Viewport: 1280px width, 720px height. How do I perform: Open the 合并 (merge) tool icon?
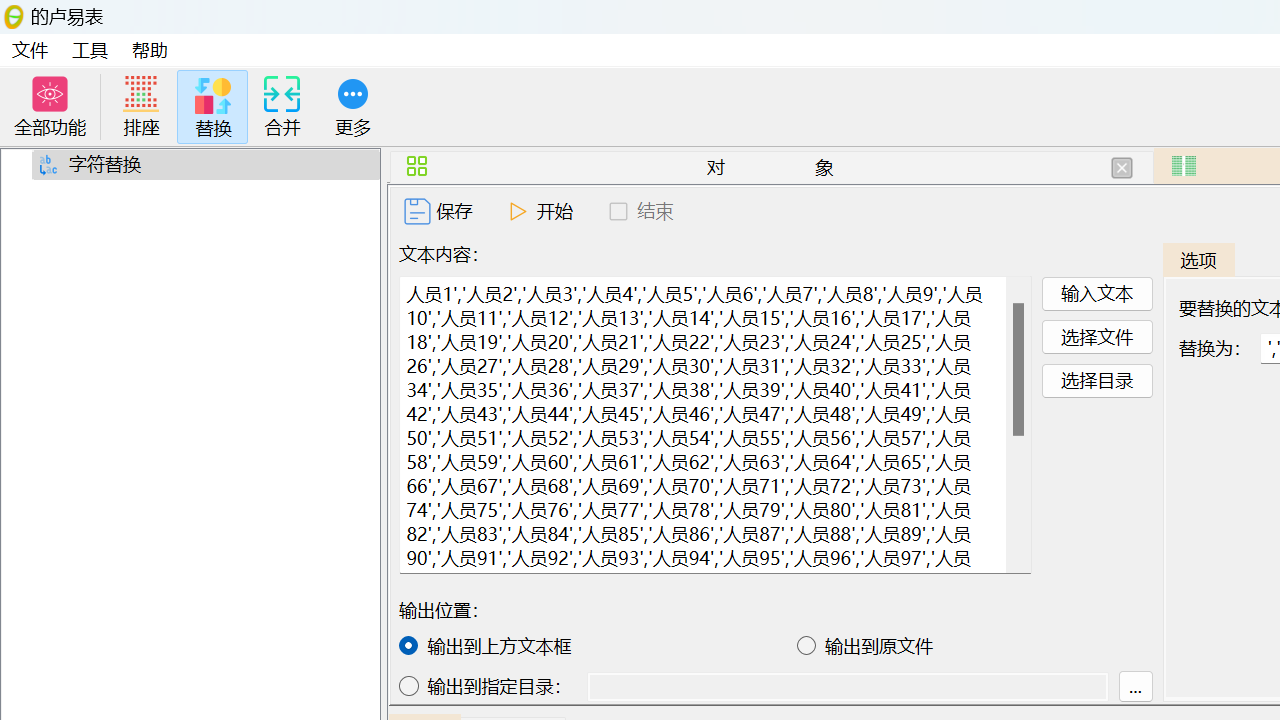coord(282,106)
